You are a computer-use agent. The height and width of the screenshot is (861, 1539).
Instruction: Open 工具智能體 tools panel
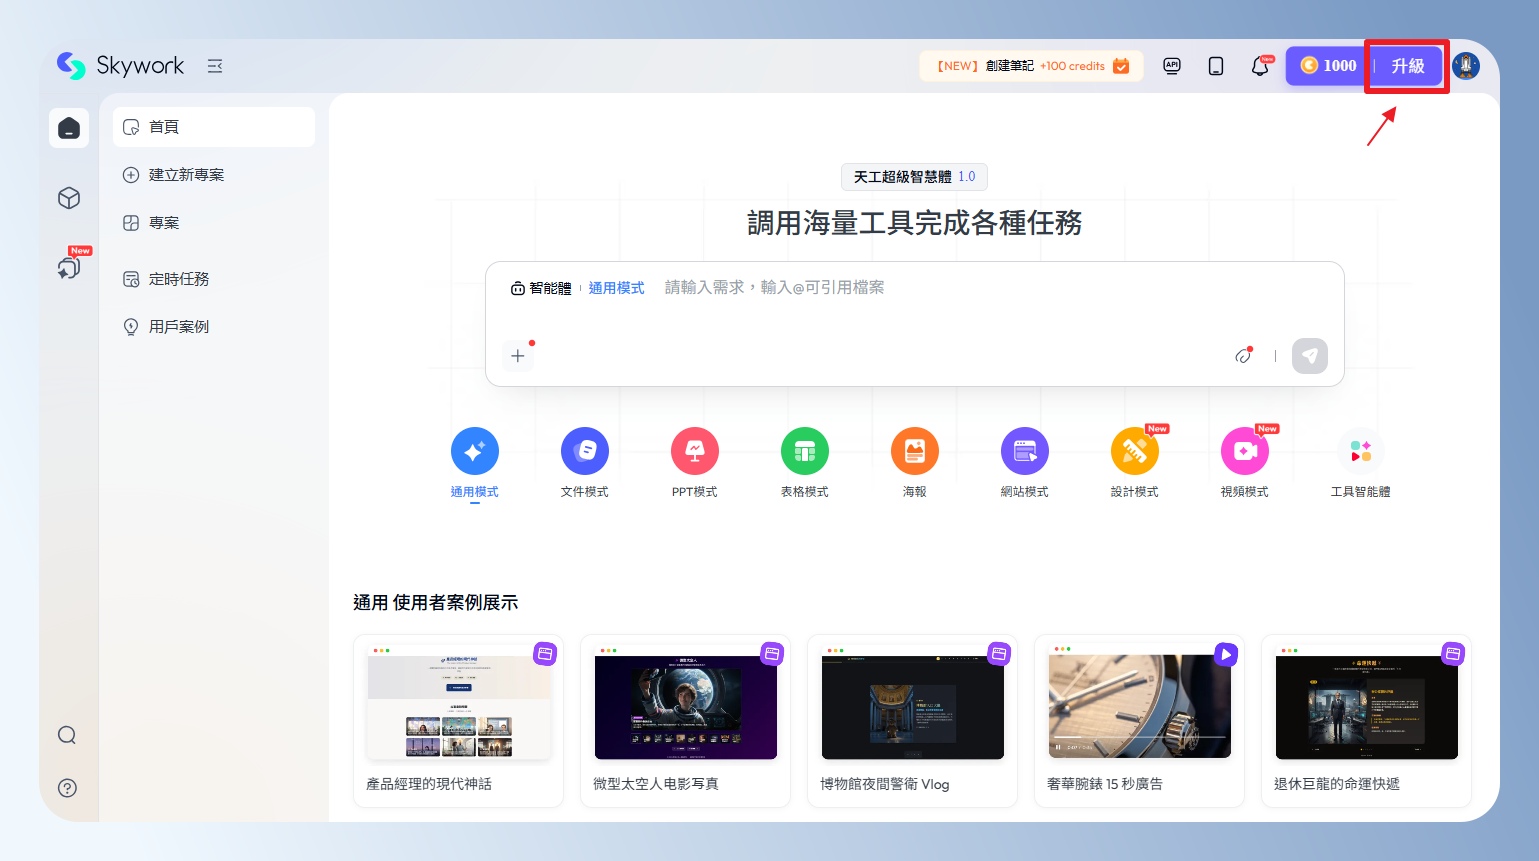1360,452
